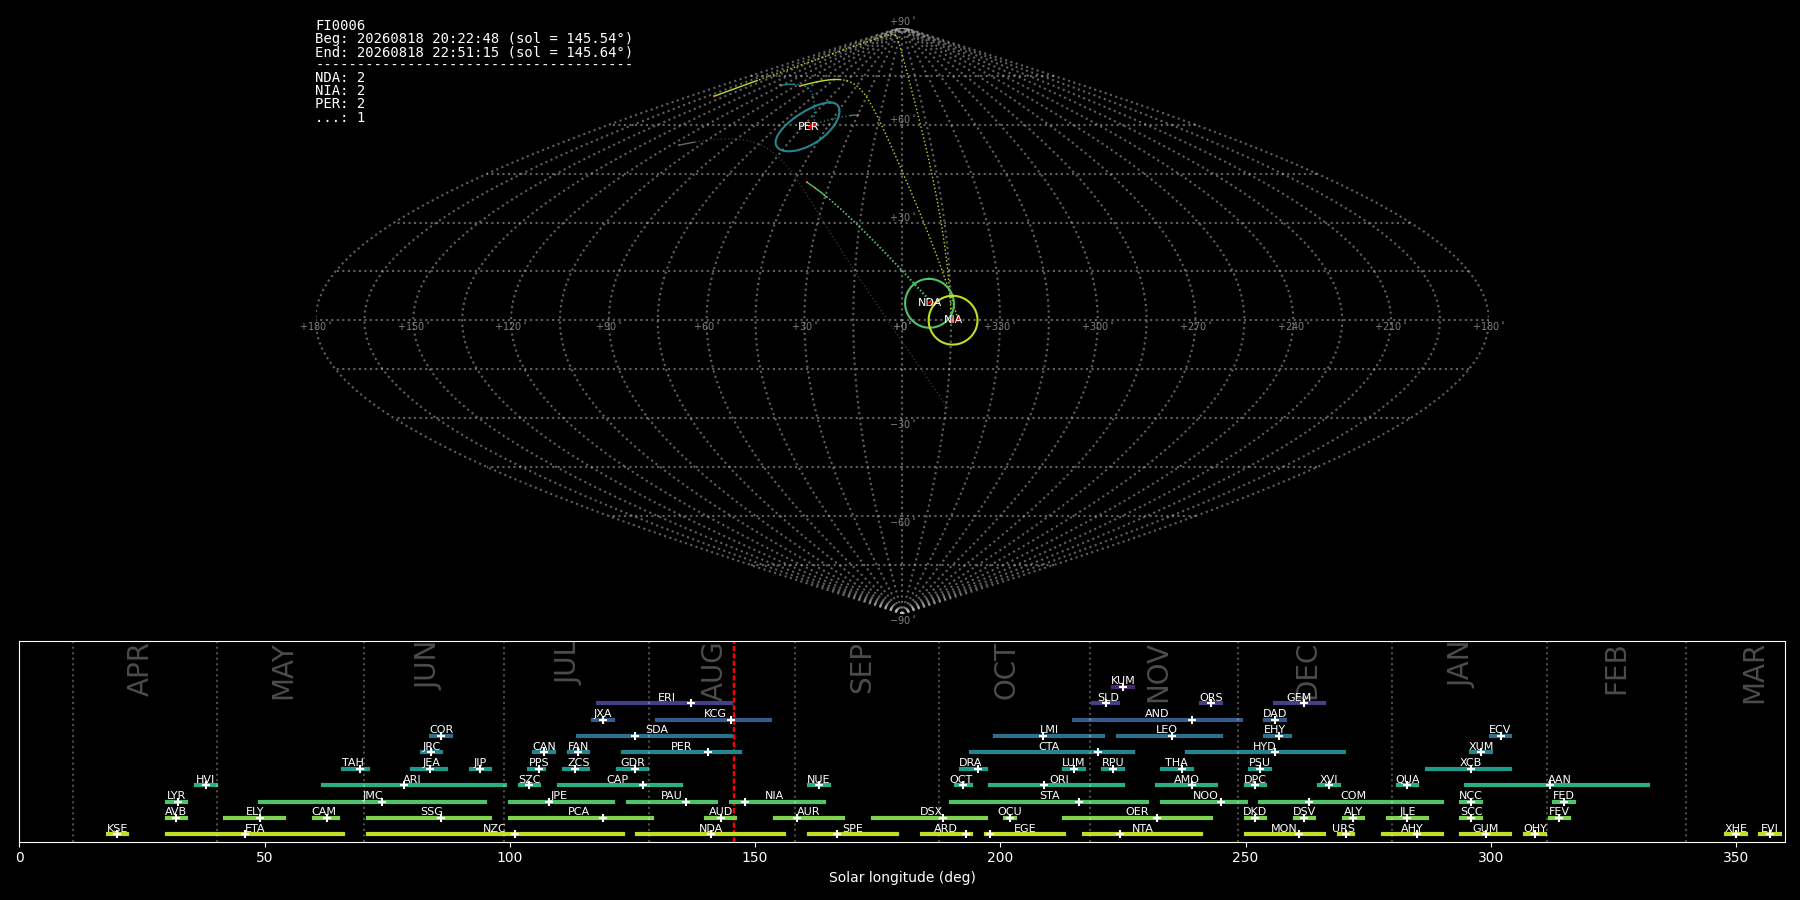Click the 'Solar longitude (deg)' axis label
1800x900 pixels.
click(x=902, y=878)
